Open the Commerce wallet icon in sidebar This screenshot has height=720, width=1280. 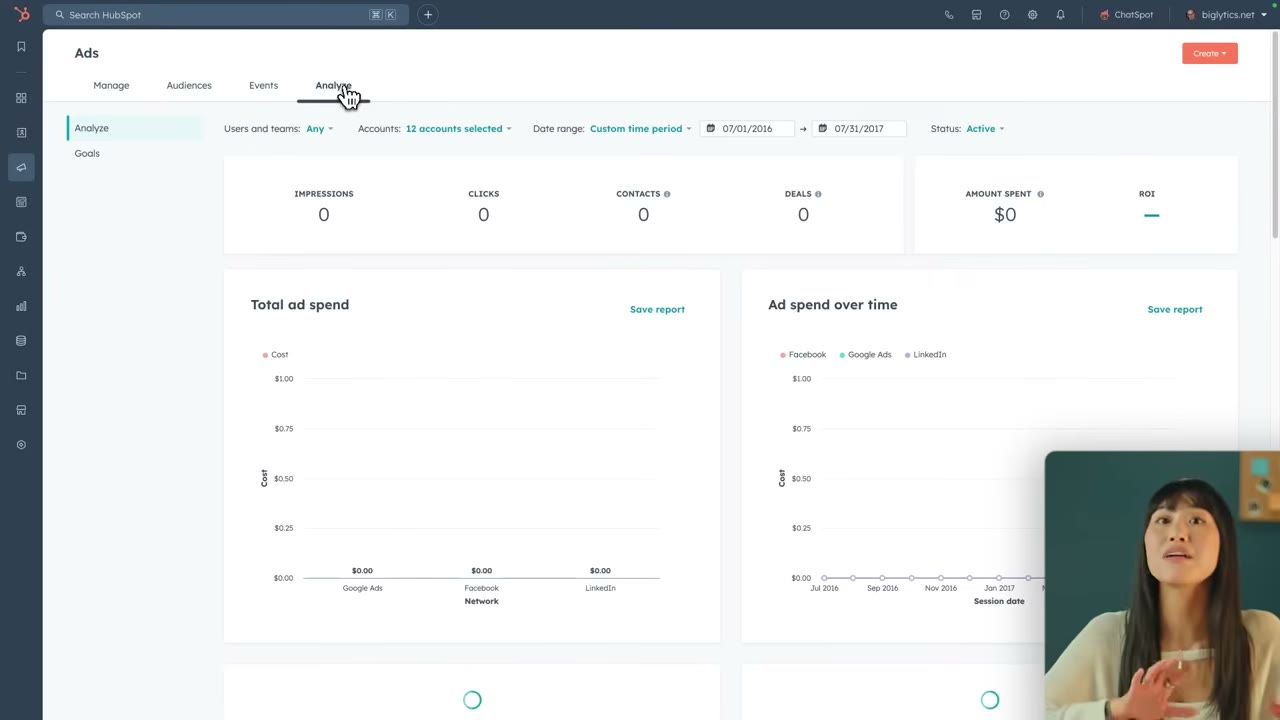(21, 237)
